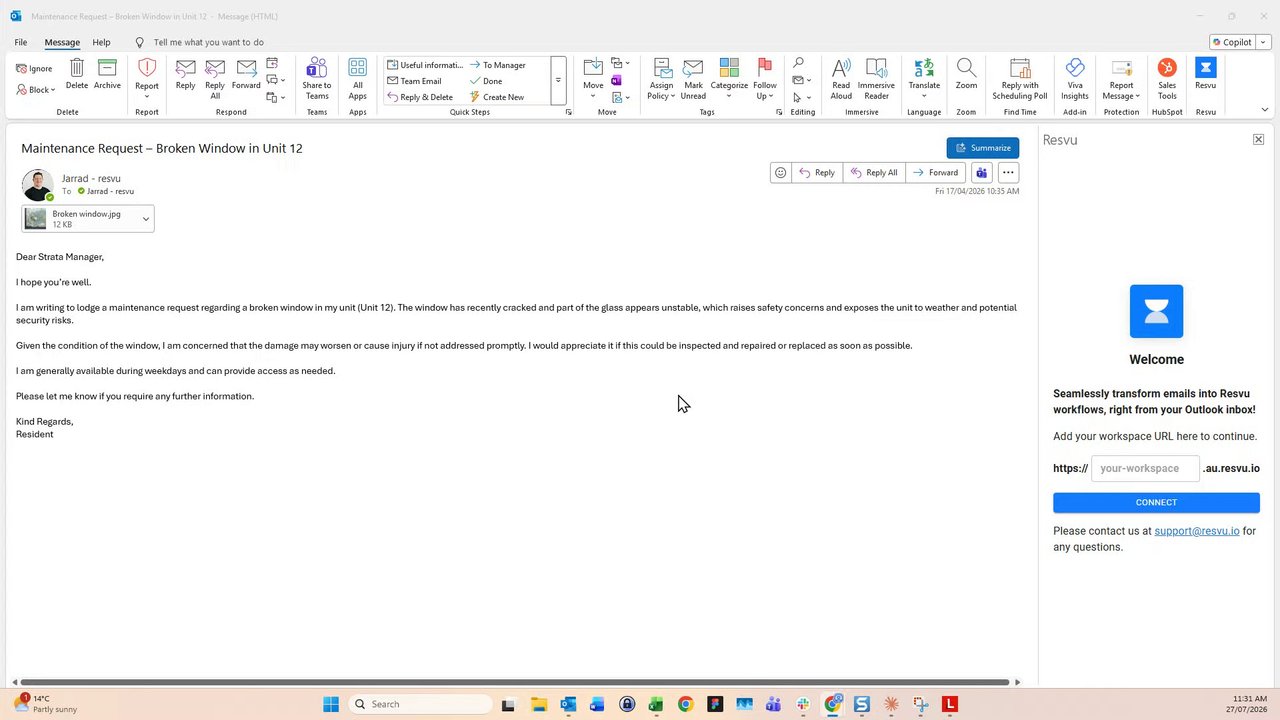Run the 'To Manager' quick step
The width and height of the screenshot is (1280, 720).
[x=498, y=65]
